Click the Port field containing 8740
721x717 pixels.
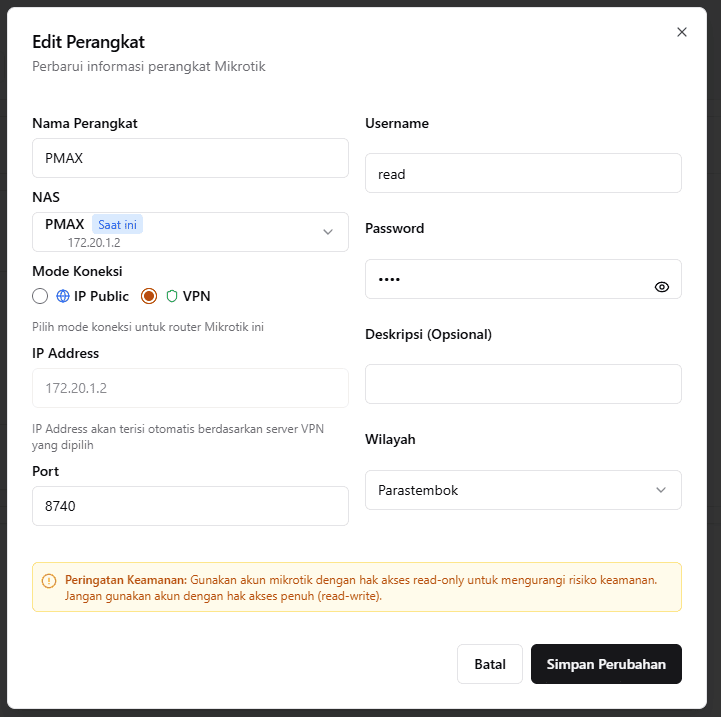coord(190,506)
